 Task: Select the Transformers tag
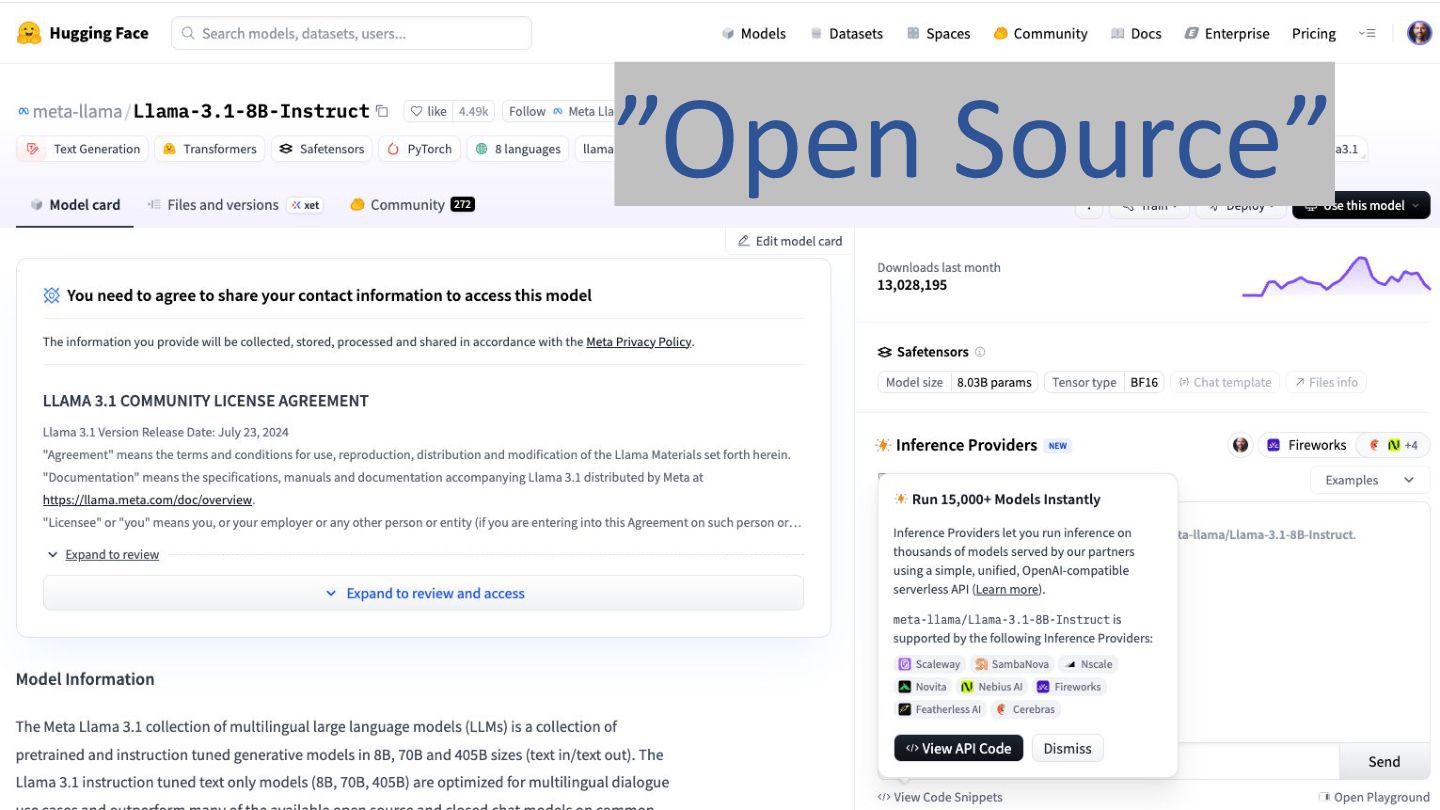pos(210,149)
